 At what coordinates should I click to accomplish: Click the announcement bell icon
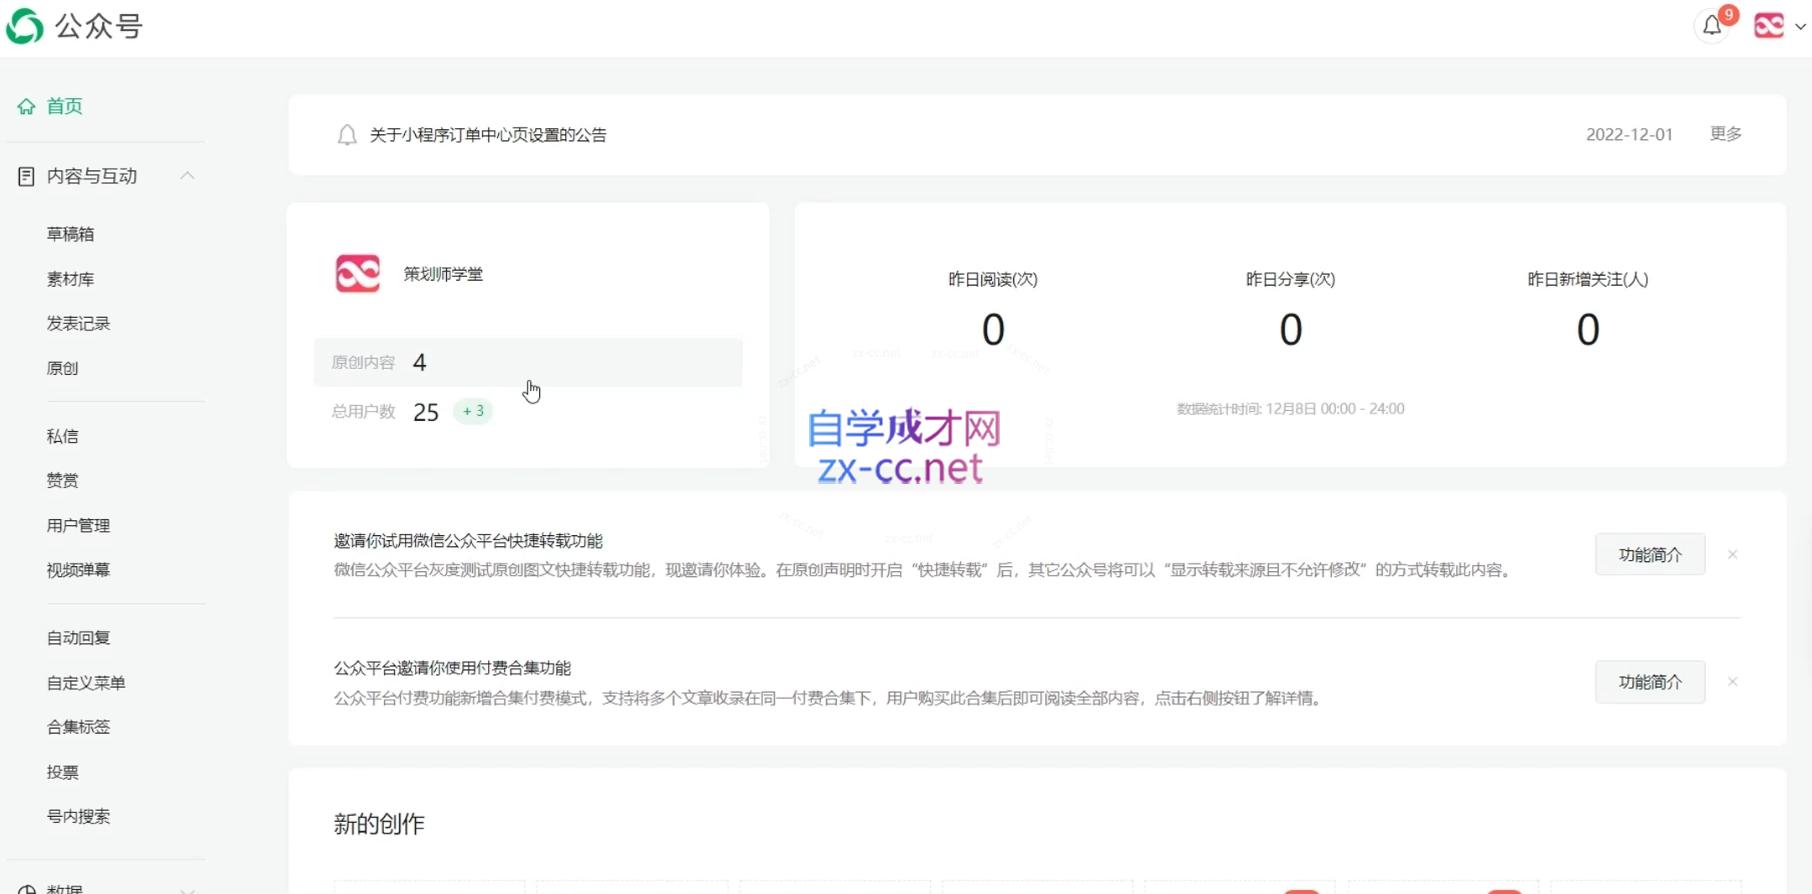point(347,135)
